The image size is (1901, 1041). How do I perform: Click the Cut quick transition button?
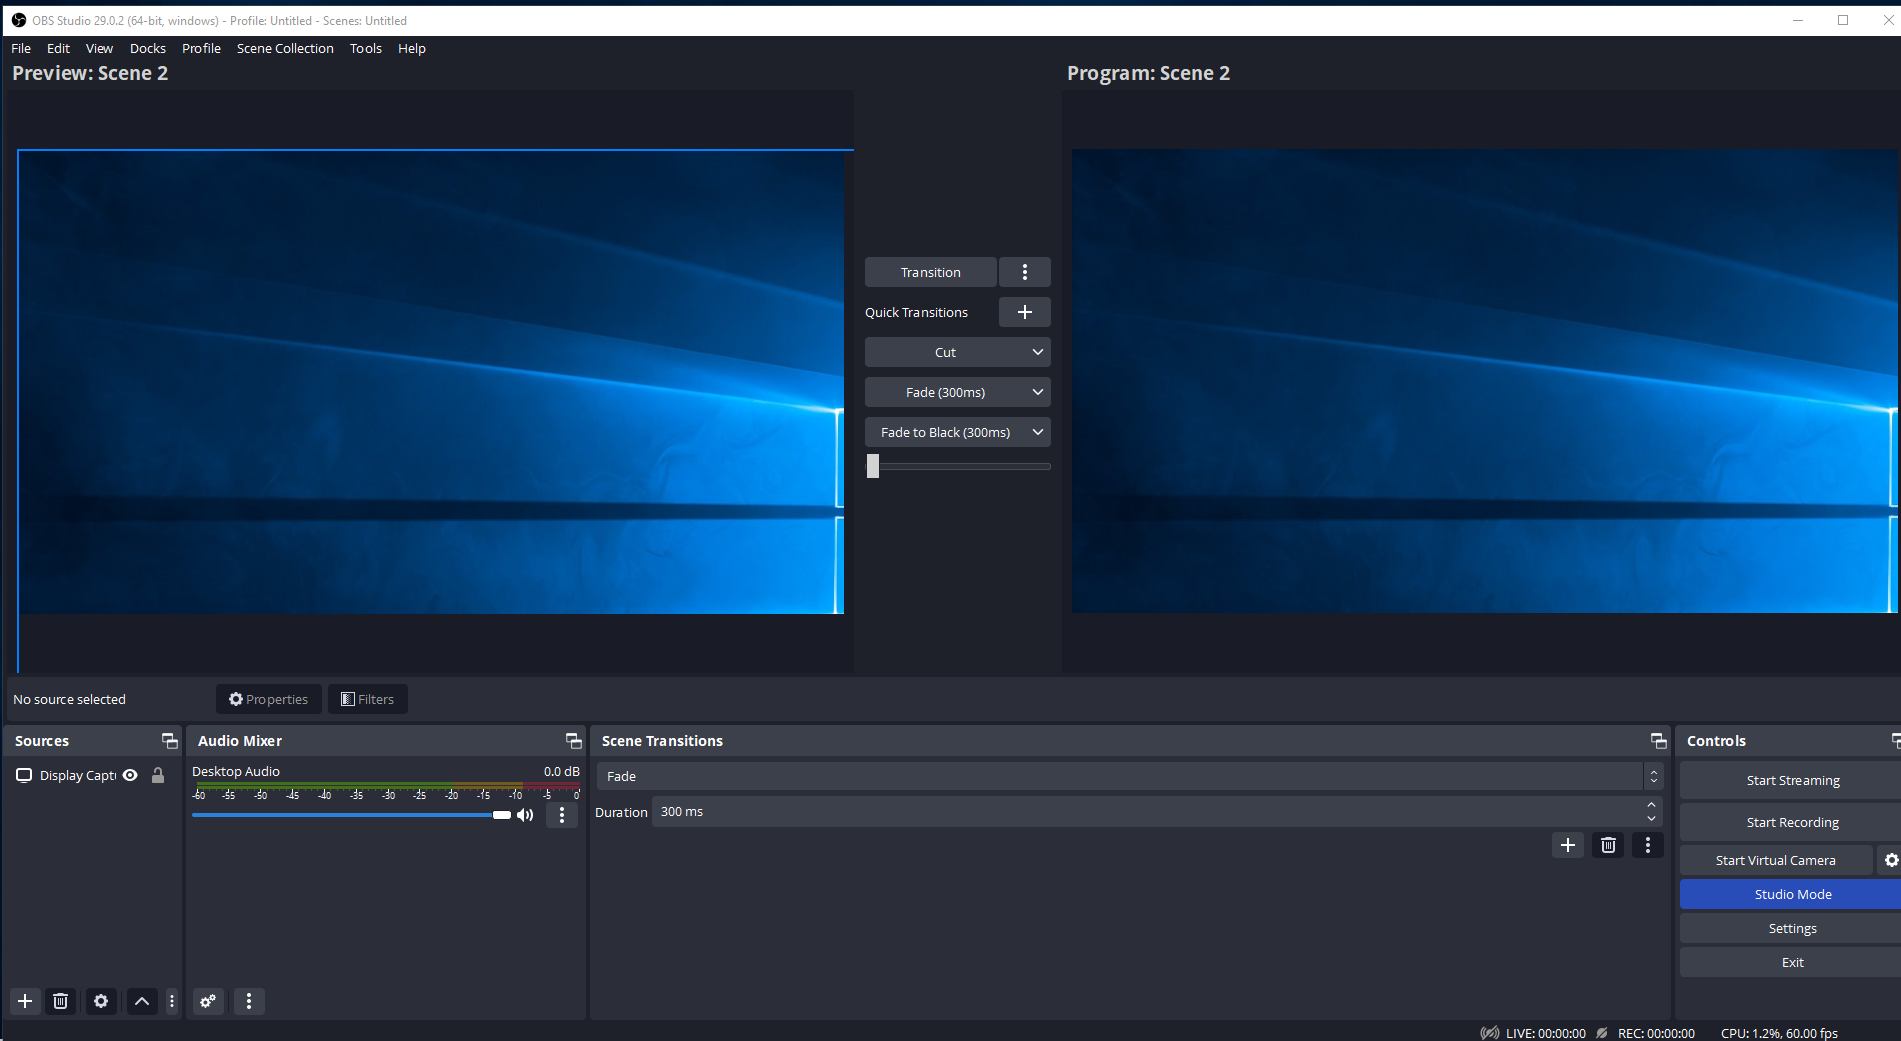pyautogui.click(x=945, y=352)
